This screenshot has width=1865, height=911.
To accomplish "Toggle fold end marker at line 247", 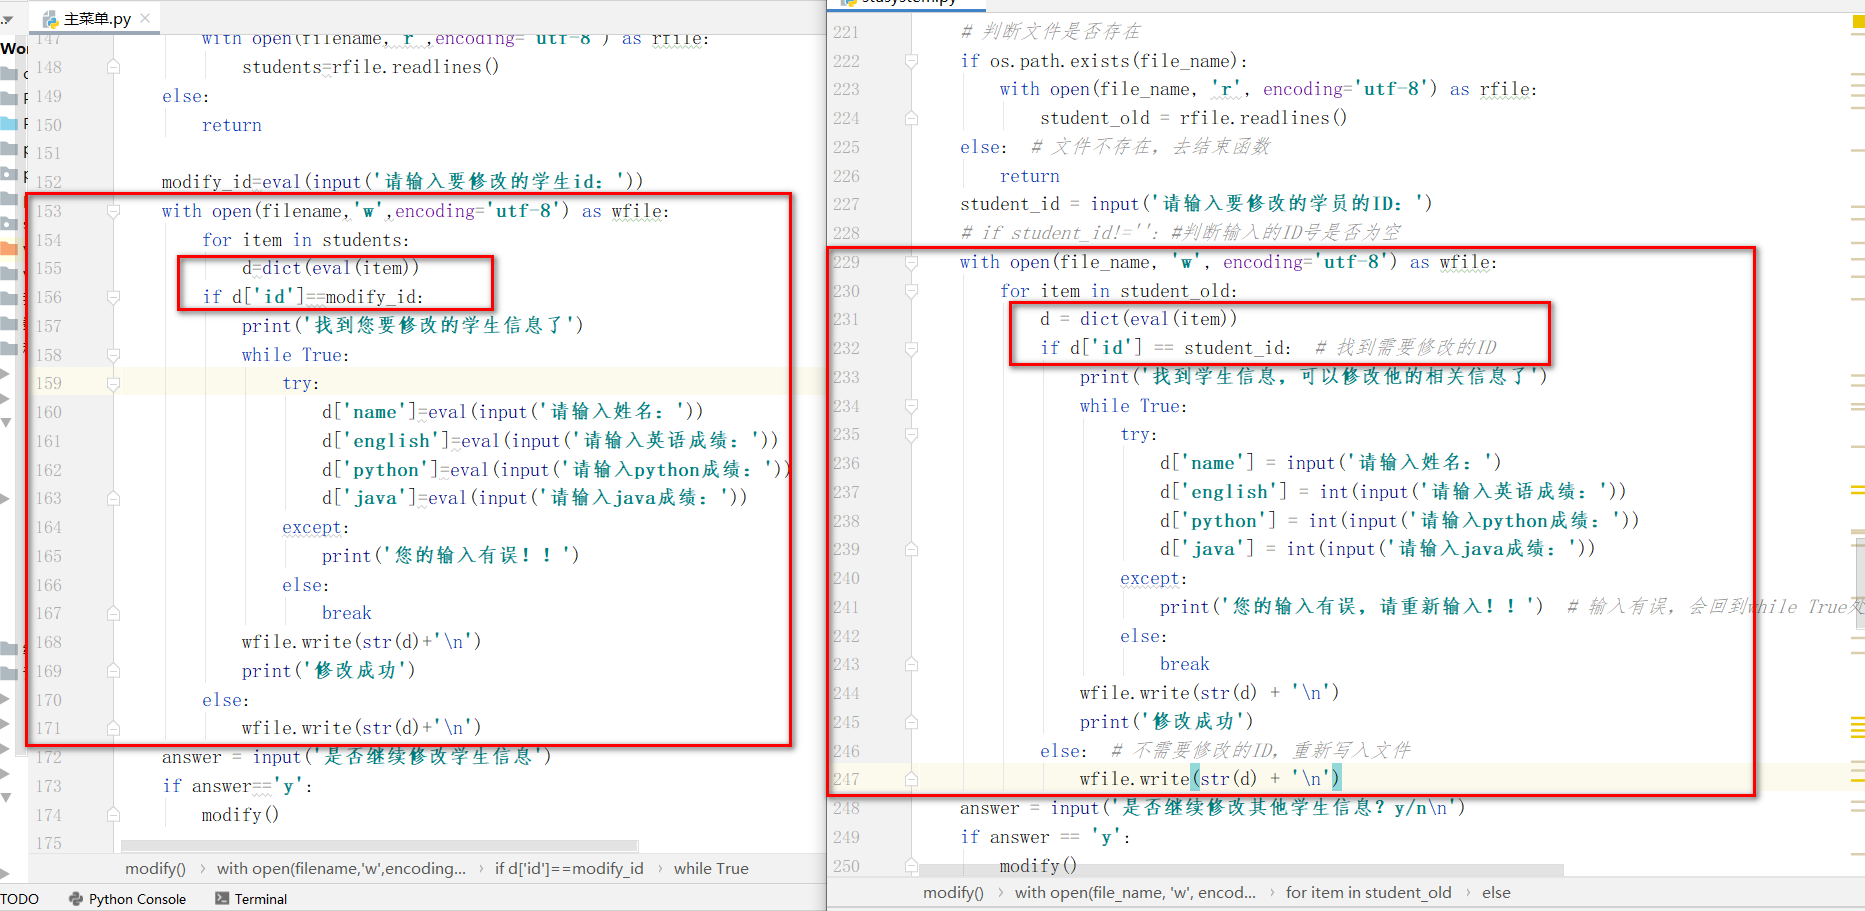I will (911, 779).
